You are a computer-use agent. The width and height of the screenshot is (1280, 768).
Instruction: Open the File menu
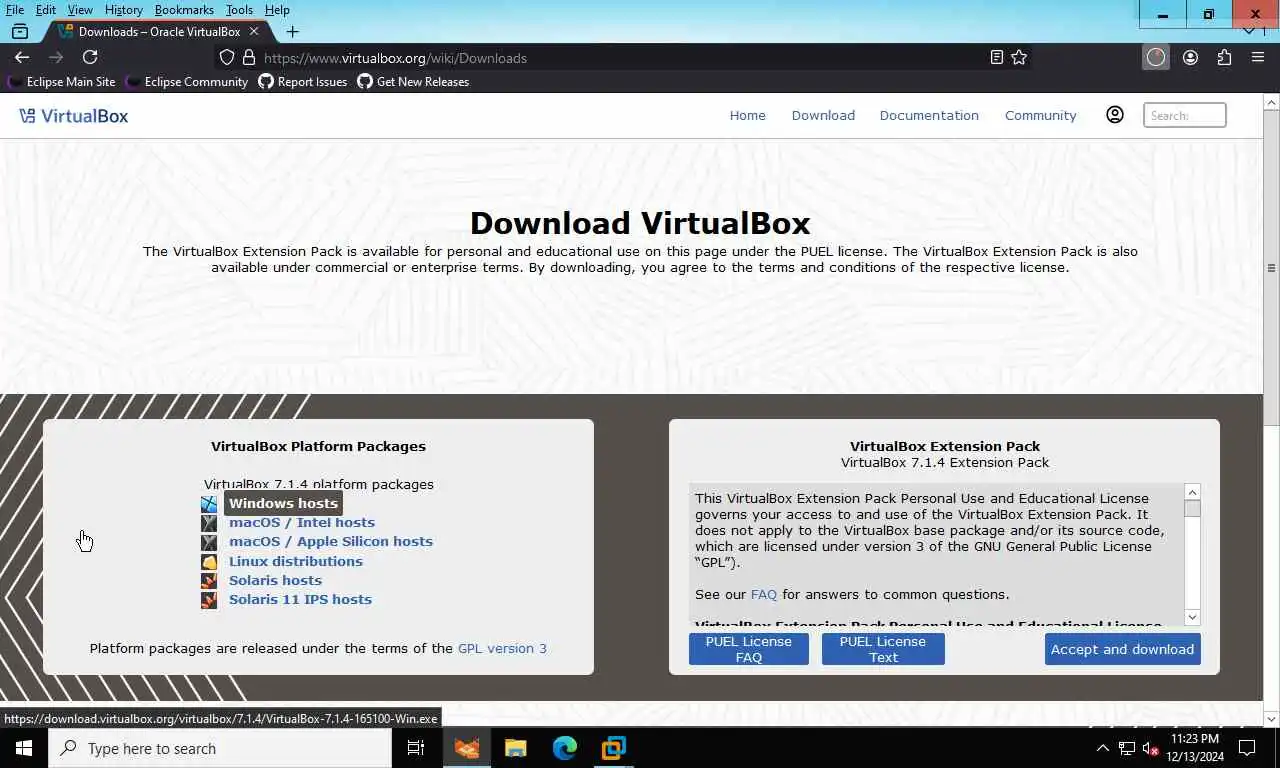click(x=15, y=10)
